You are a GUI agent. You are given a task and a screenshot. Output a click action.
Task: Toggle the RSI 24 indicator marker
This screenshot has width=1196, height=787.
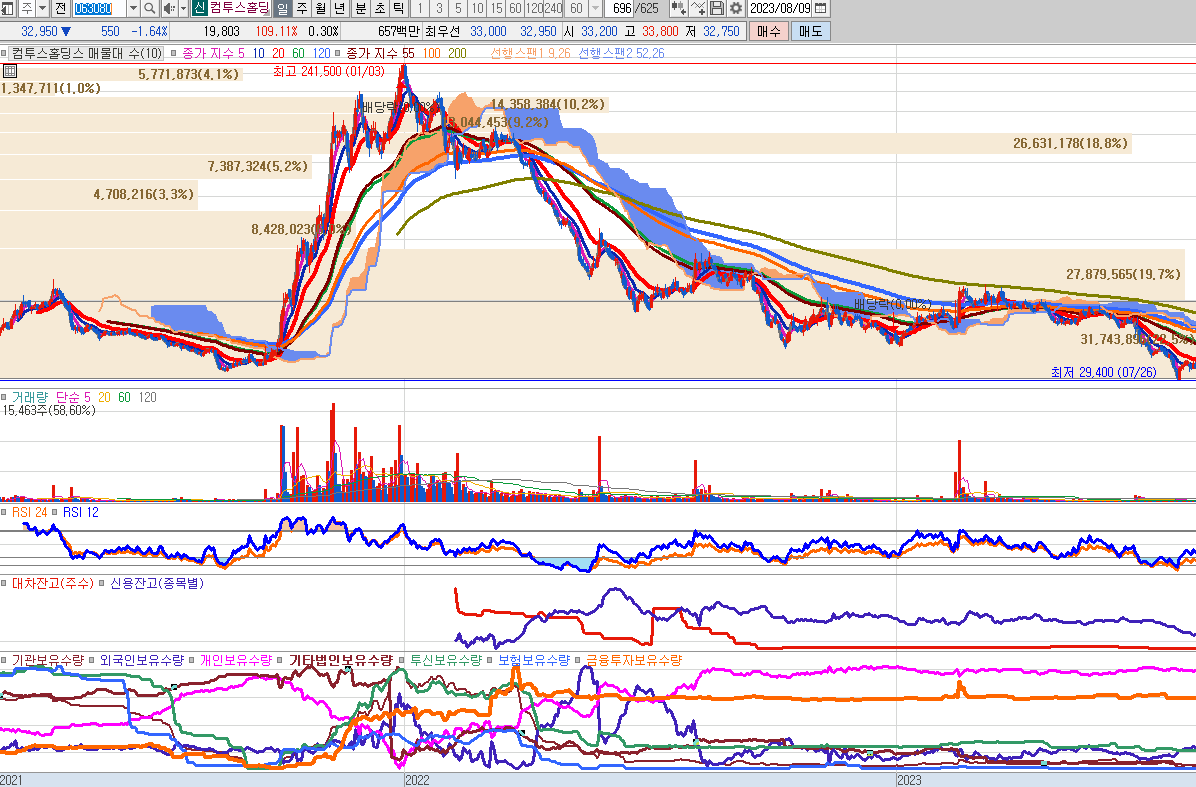5,512
